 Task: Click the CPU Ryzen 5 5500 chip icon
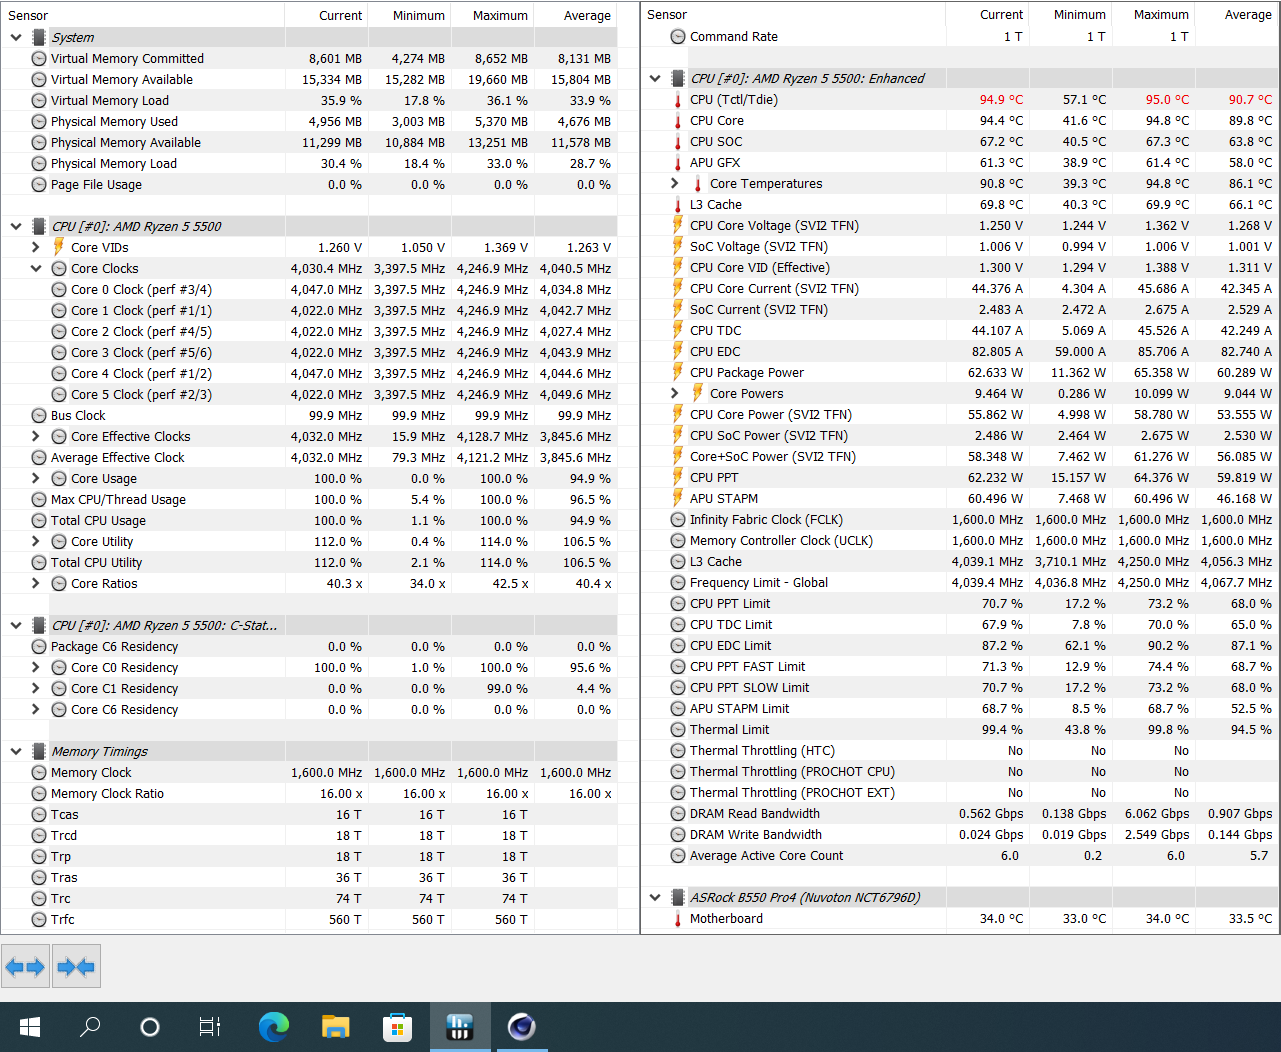[39, 226]
